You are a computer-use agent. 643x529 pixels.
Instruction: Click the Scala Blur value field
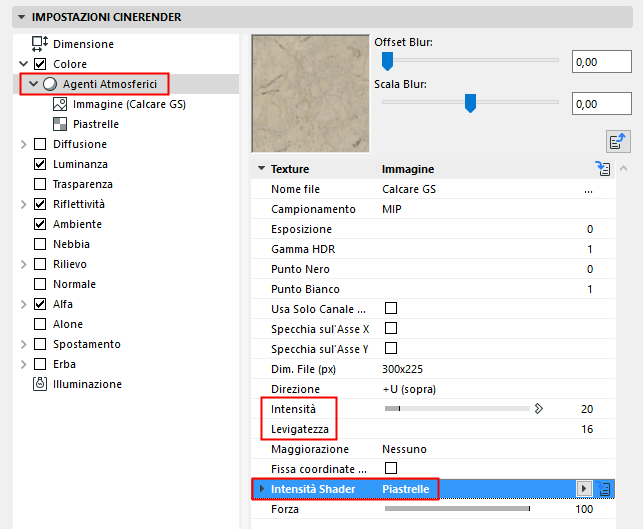[x=602, y=104]
